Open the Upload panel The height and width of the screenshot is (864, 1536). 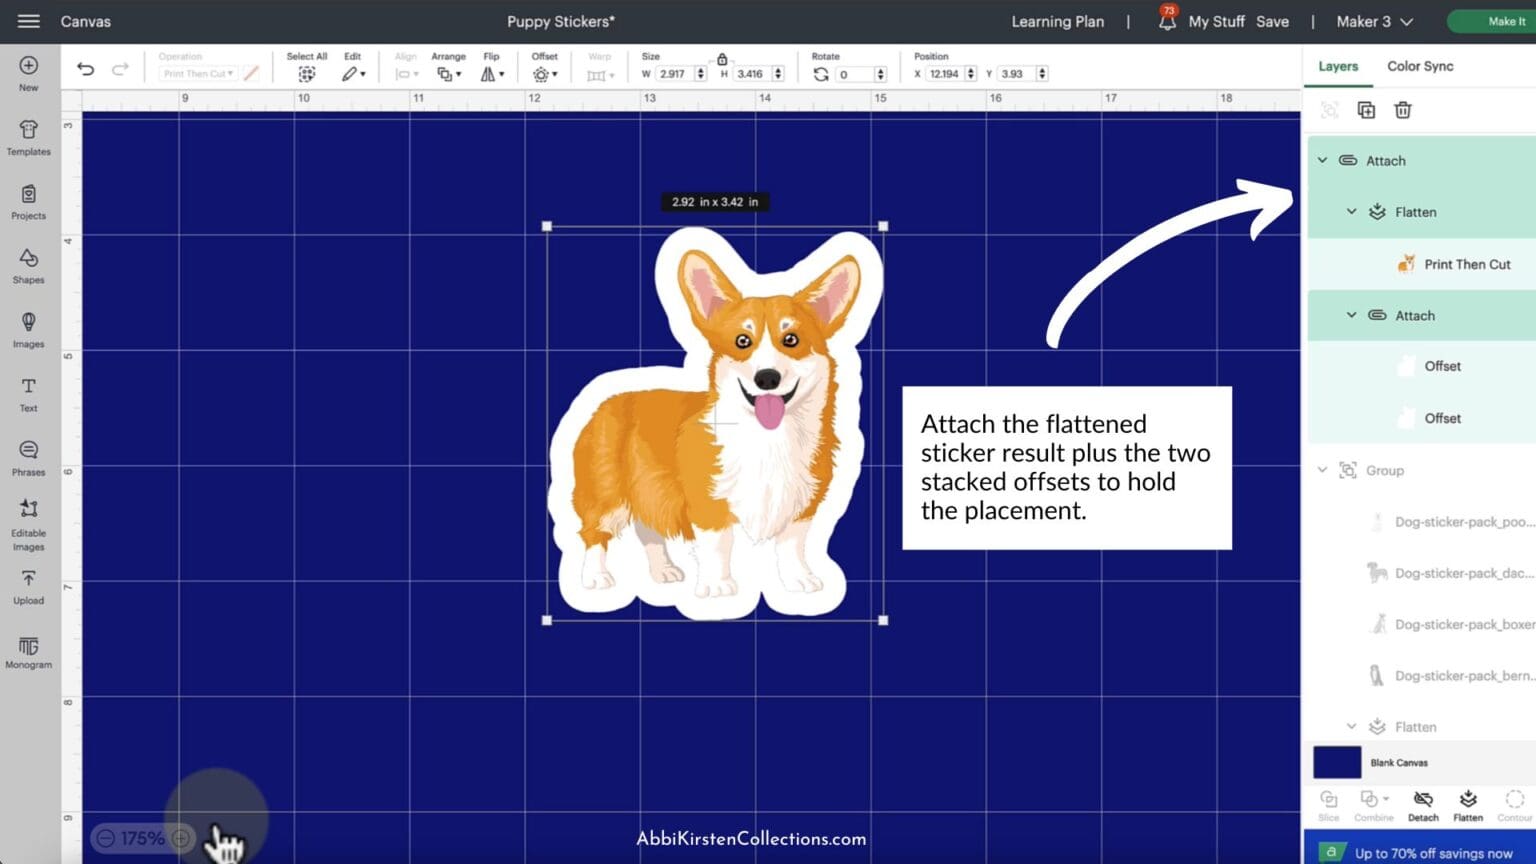[28, 587]
